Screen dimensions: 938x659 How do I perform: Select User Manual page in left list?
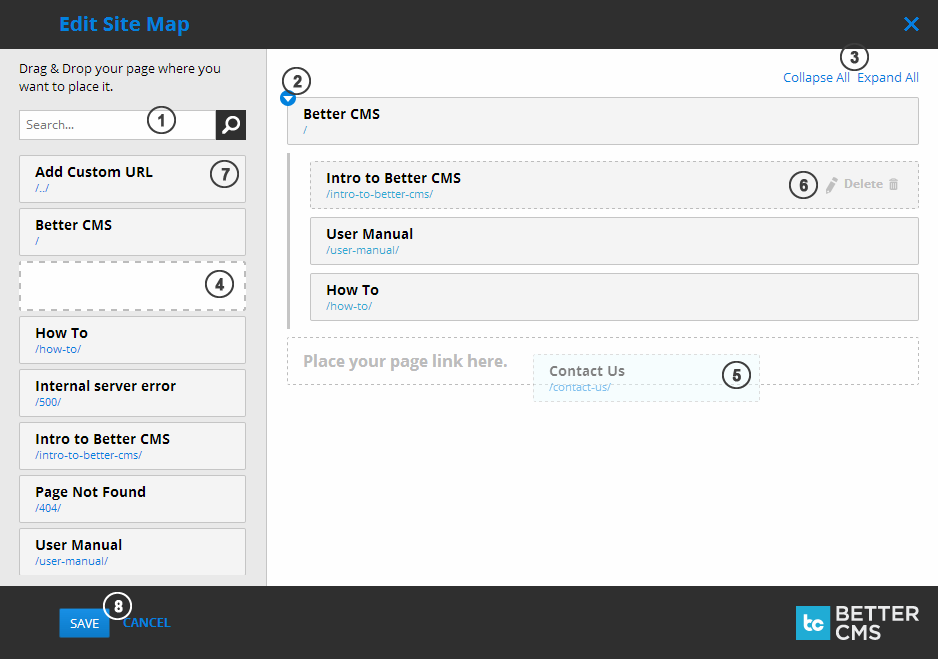tap(132, 551)
